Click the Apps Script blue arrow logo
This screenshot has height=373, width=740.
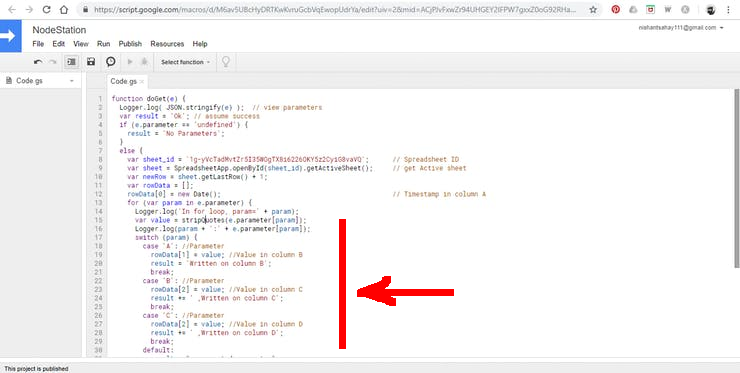10,36
